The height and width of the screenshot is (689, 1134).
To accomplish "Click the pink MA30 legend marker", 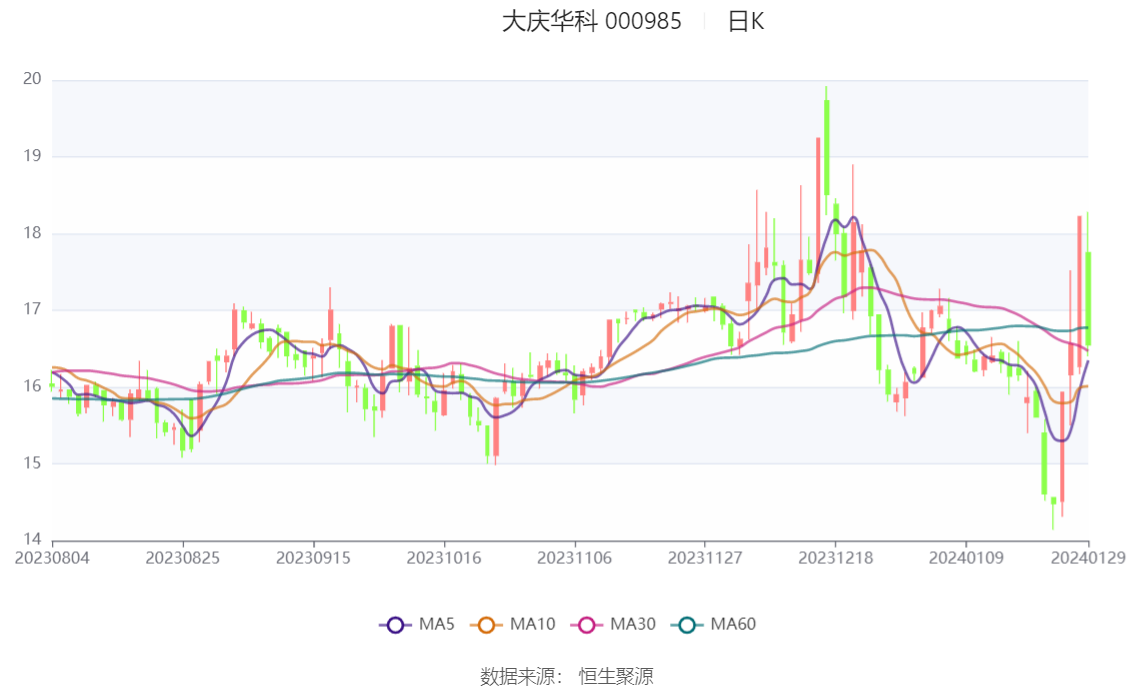I will [x=587, y=625].
